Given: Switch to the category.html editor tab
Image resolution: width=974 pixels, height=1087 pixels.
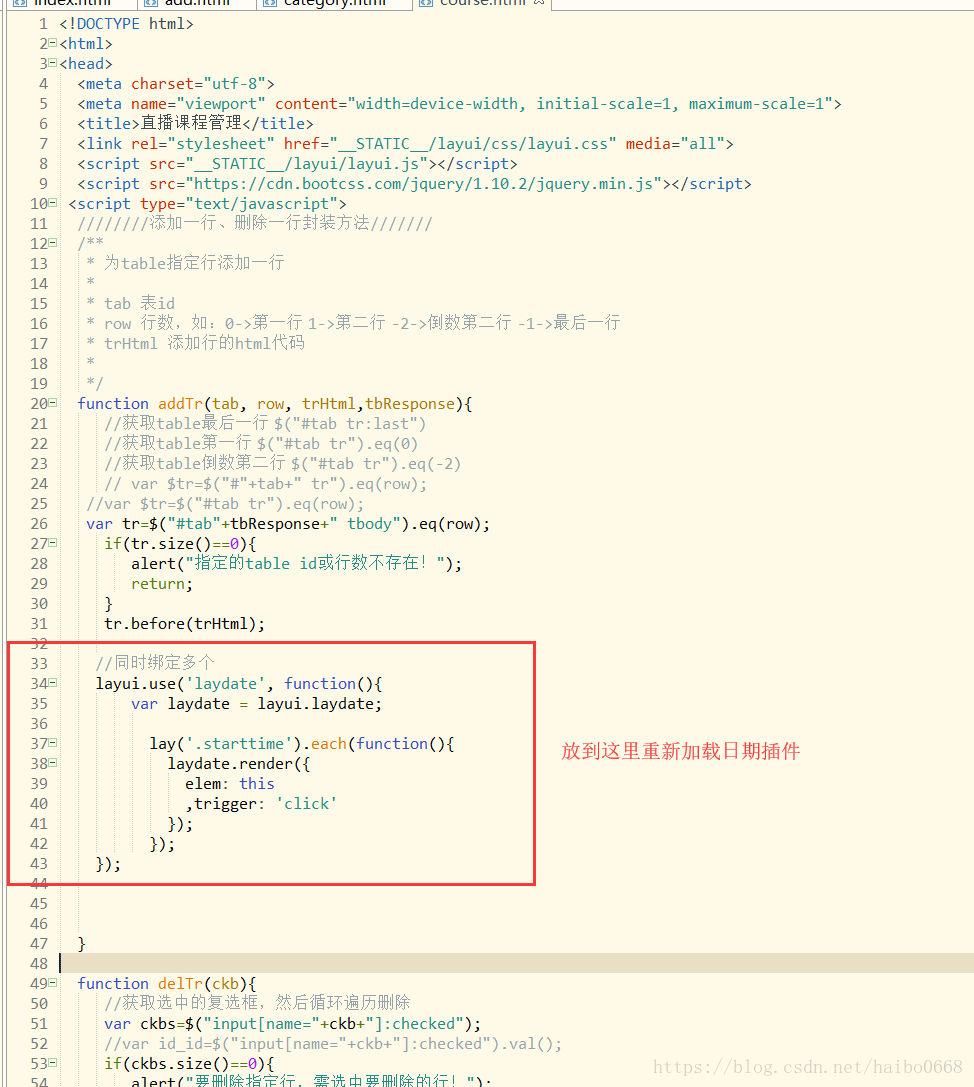Looking at the screenshot, I should tap(335, 3).
